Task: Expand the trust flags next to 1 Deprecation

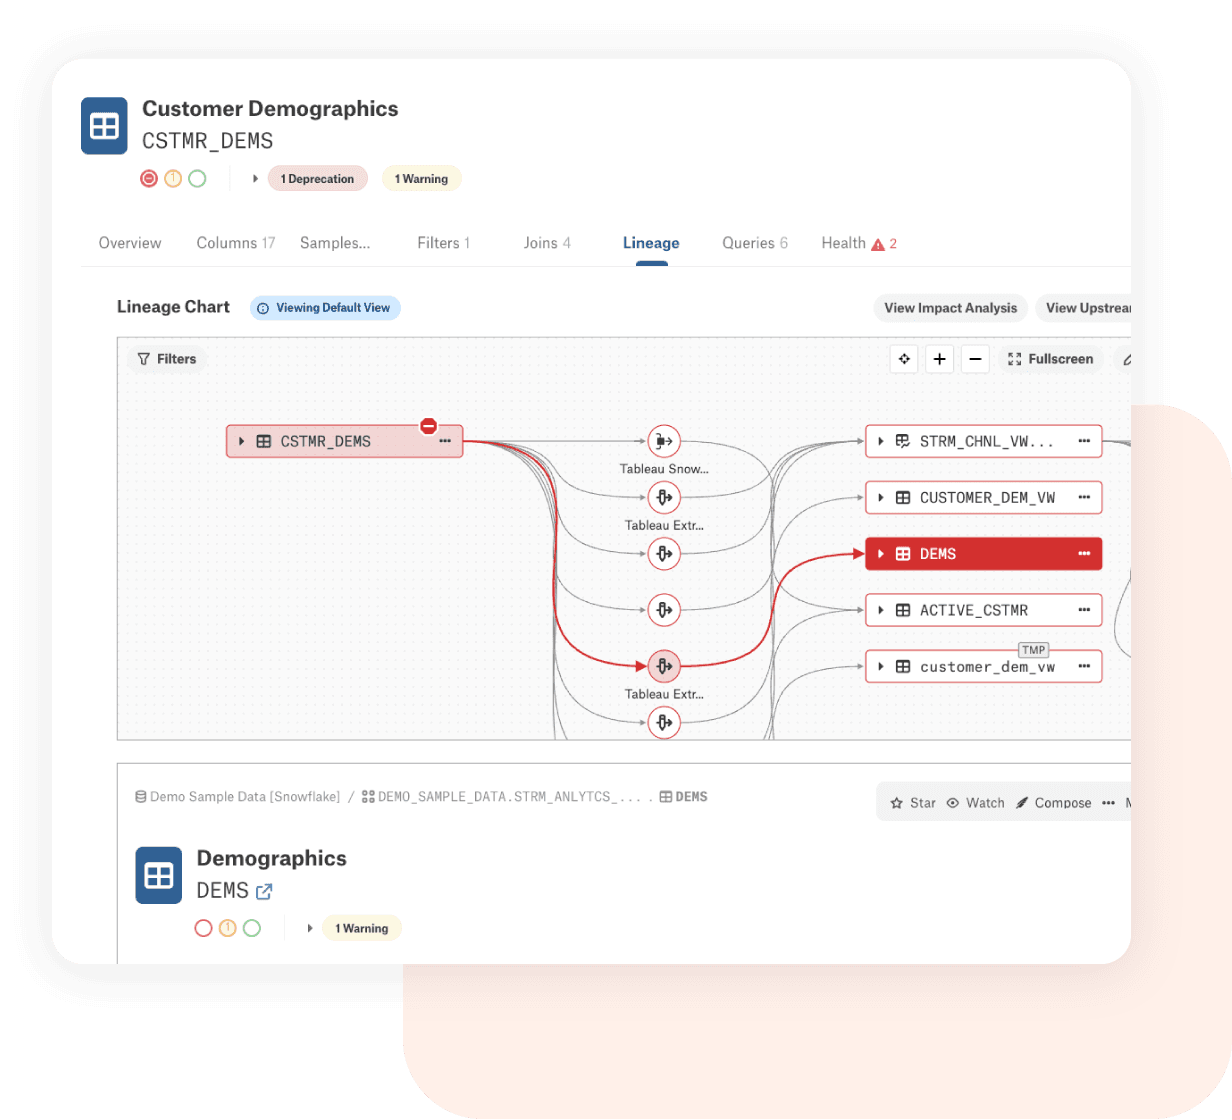Action: (255, 179)
